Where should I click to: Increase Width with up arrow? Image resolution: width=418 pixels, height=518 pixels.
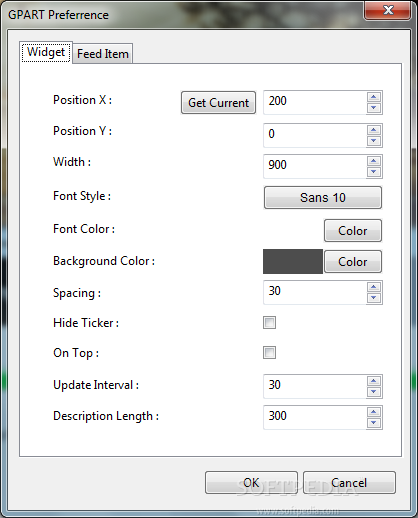coord(374,161)
